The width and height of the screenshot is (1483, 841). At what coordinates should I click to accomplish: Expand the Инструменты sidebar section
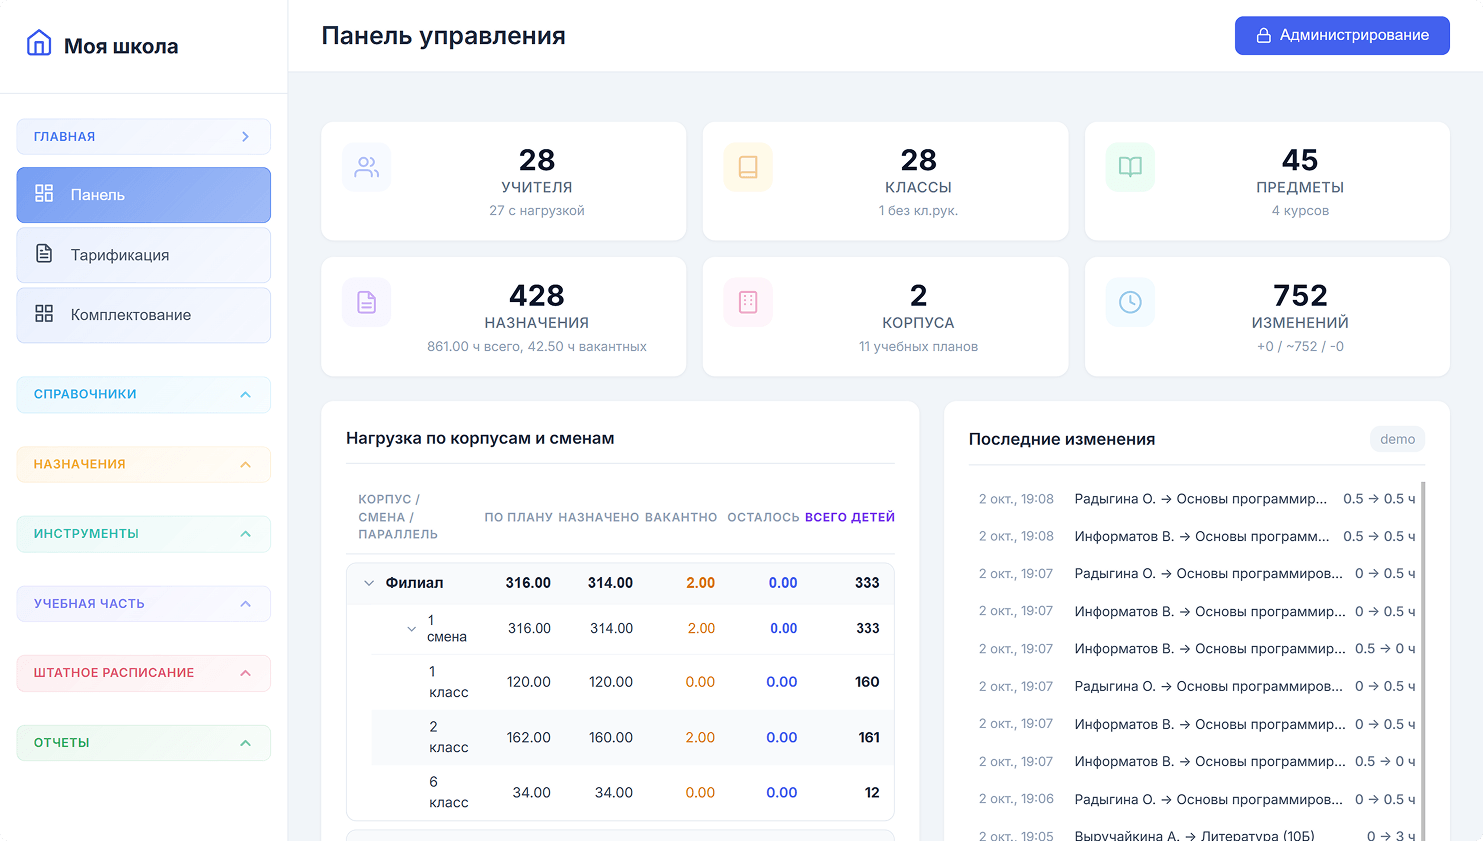coord(144,534)
